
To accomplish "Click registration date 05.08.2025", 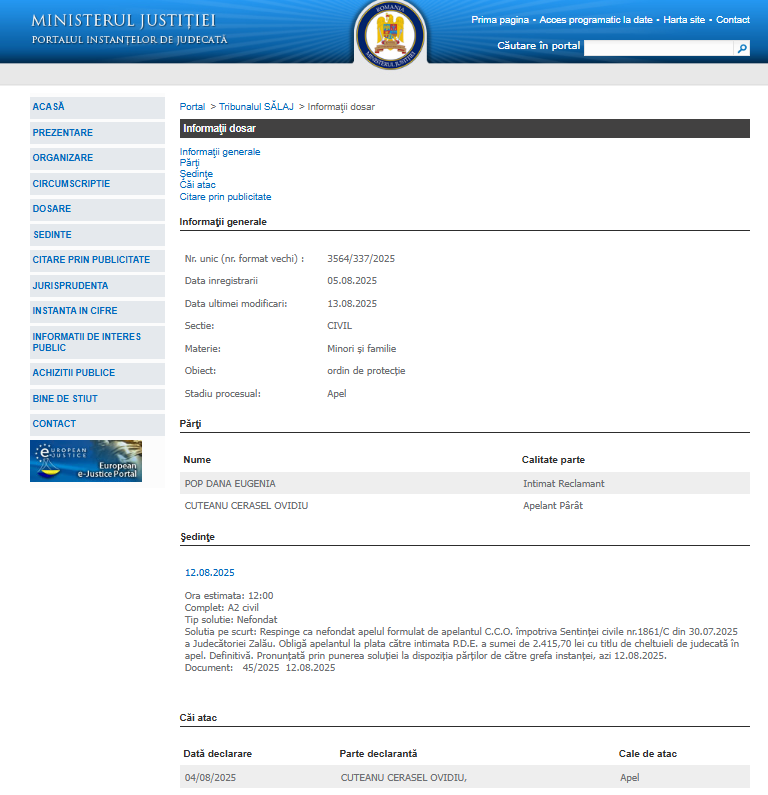I will pos(352,281).
